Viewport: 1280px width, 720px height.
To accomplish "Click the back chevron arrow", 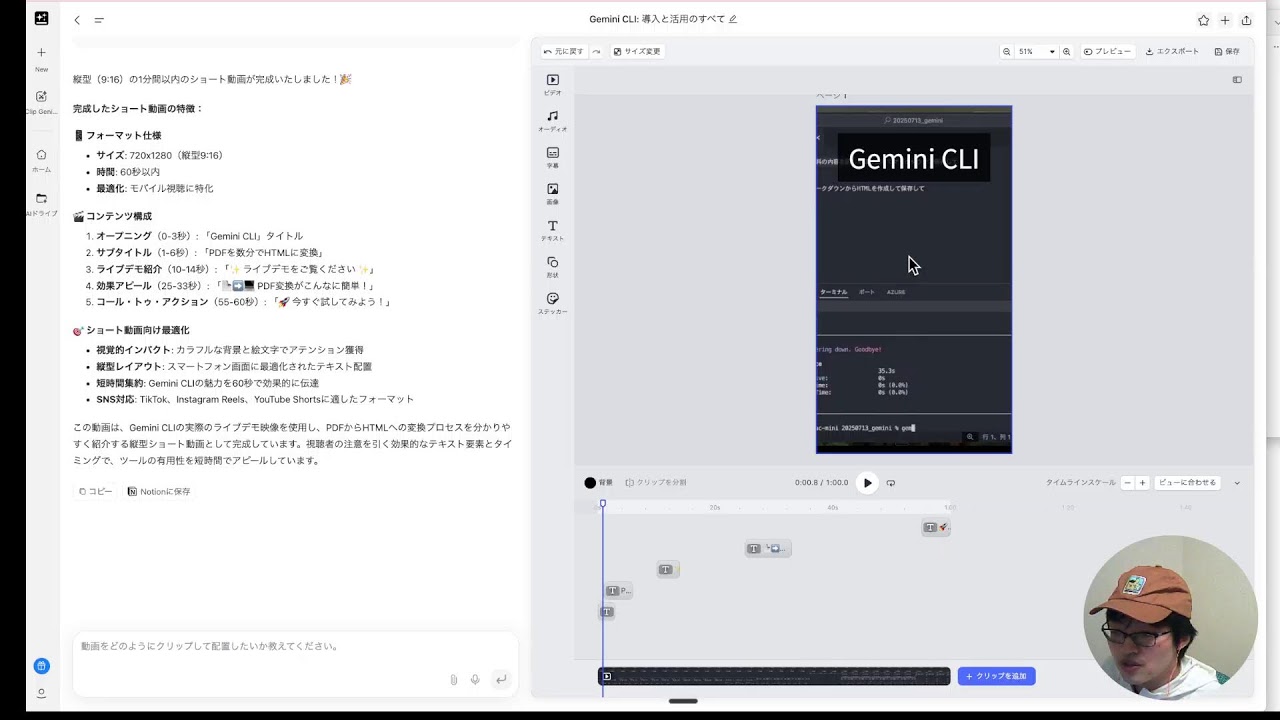I will coord(77,20).
